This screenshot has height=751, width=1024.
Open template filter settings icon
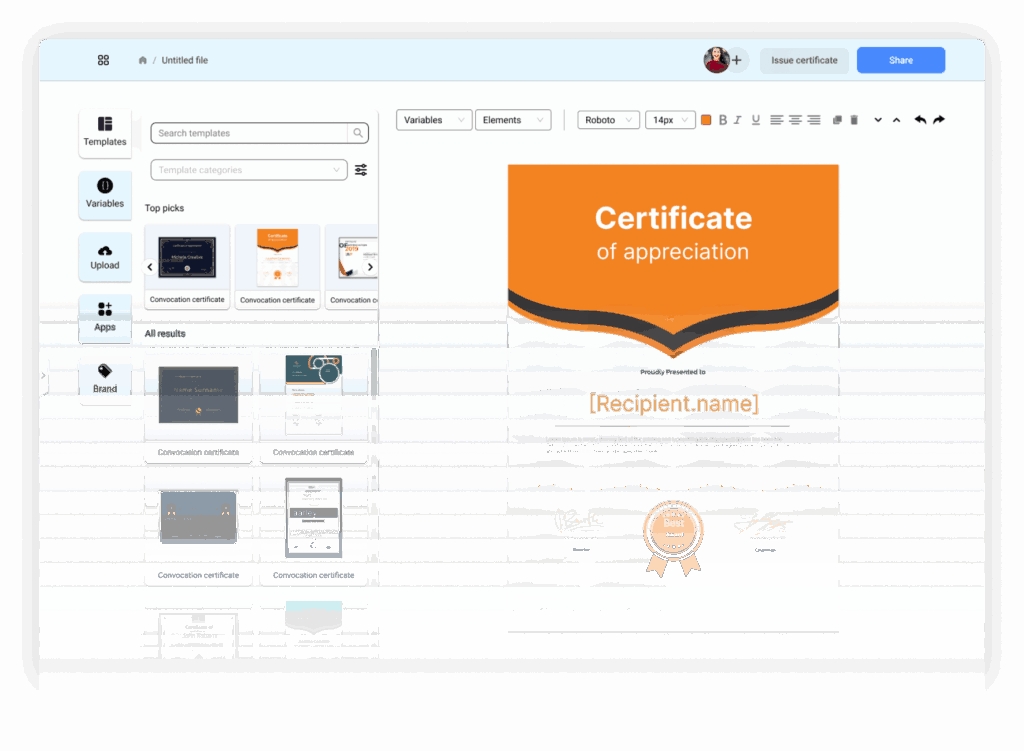click(x=361, y=170)
